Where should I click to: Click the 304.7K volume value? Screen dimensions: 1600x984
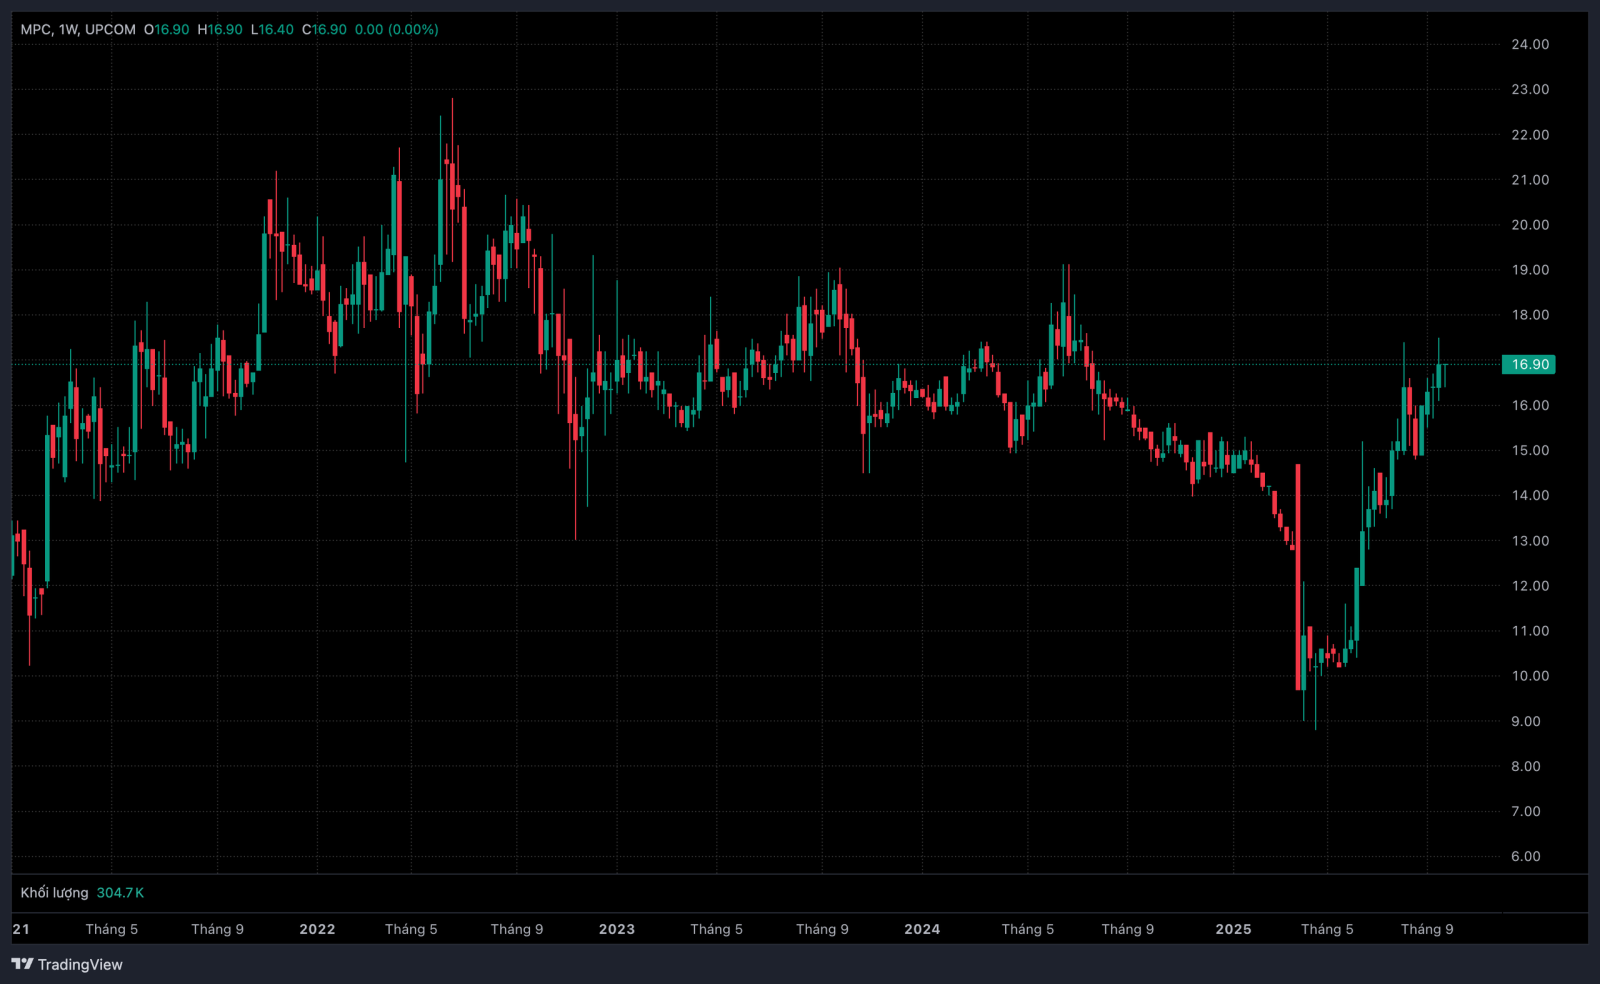pos(120,892)
